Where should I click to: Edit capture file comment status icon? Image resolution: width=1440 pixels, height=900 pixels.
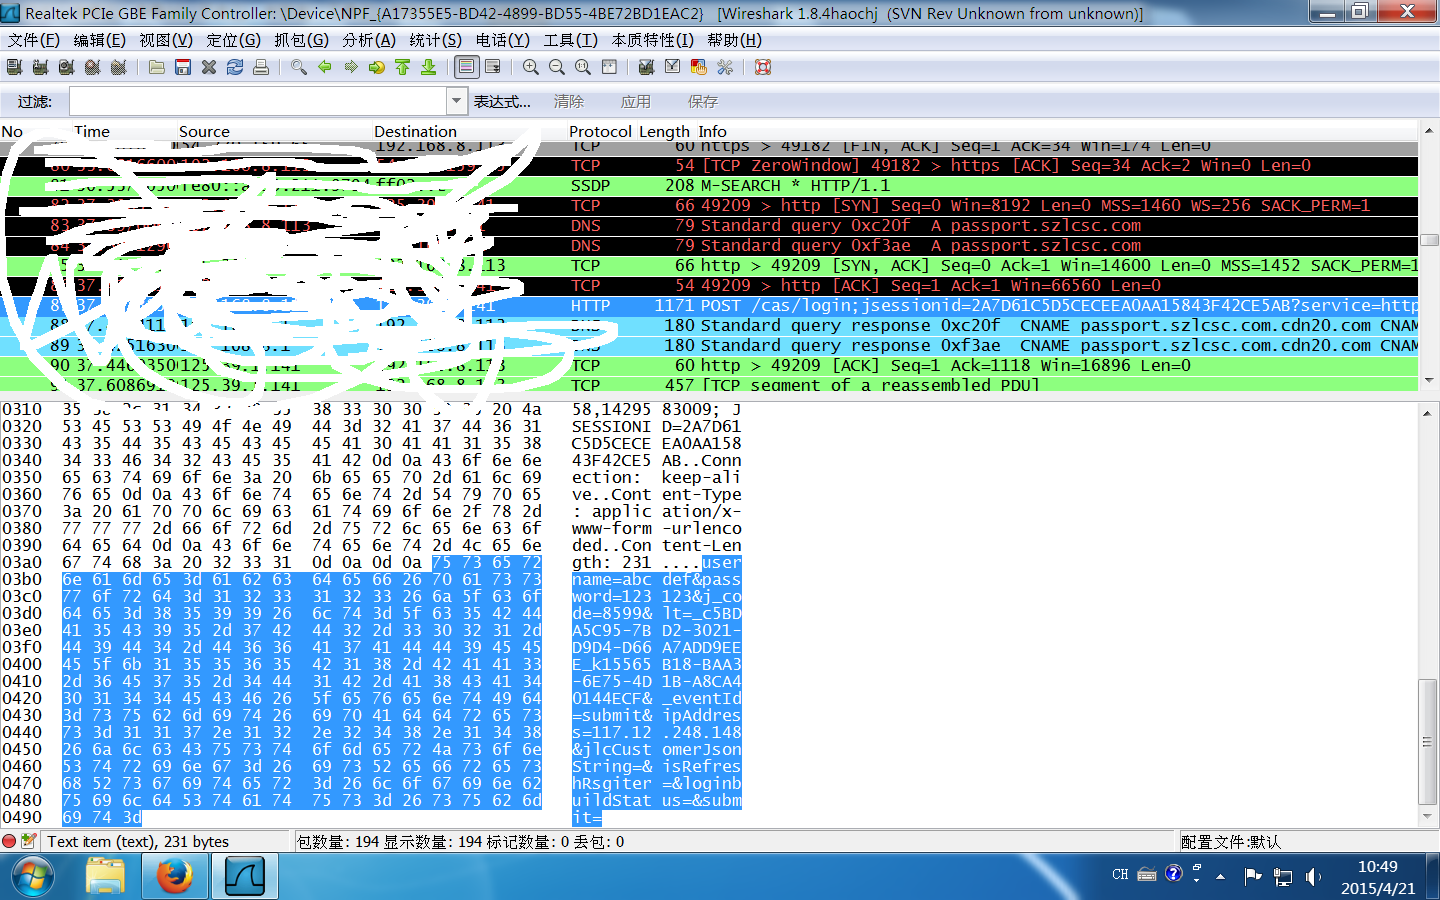click(28, 841)
